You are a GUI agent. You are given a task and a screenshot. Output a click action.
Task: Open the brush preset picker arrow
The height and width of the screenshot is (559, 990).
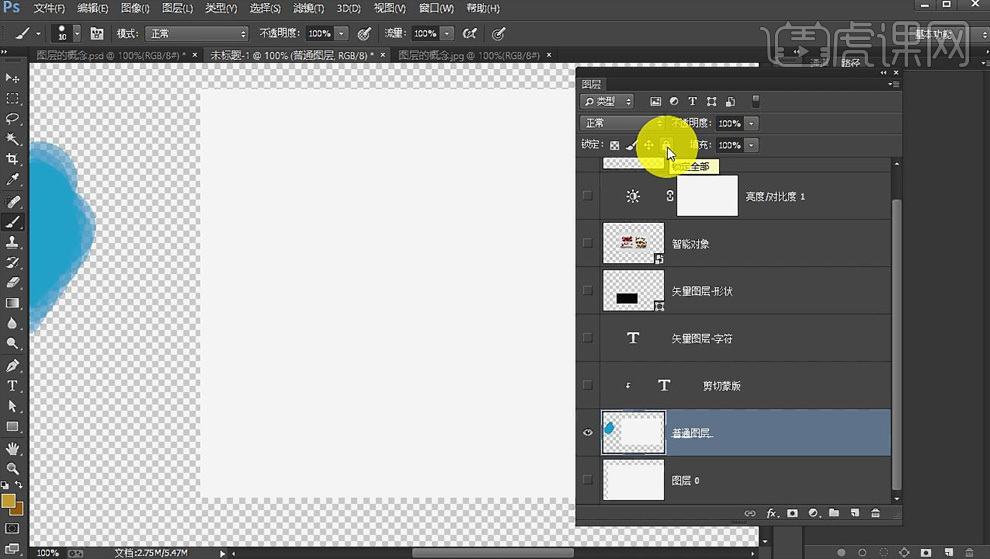[x=77, y=33]
